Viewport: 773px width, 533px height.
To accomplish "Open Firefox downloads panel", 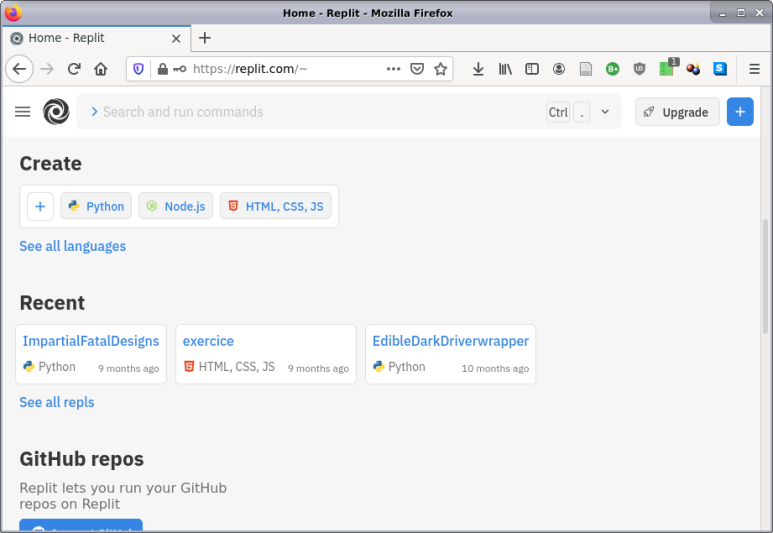I will pos(478,69).
